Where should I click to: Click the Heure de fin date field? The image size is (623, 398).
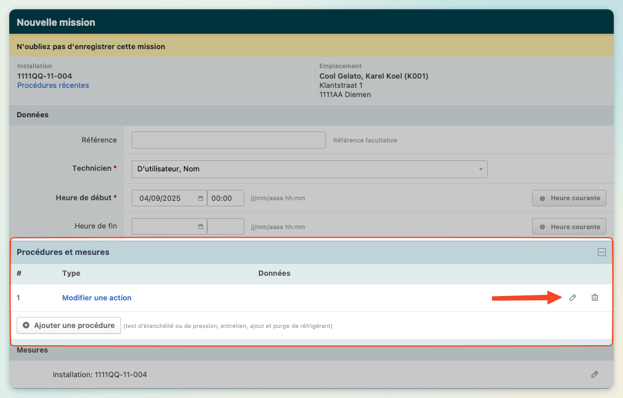tap(169, 226)
